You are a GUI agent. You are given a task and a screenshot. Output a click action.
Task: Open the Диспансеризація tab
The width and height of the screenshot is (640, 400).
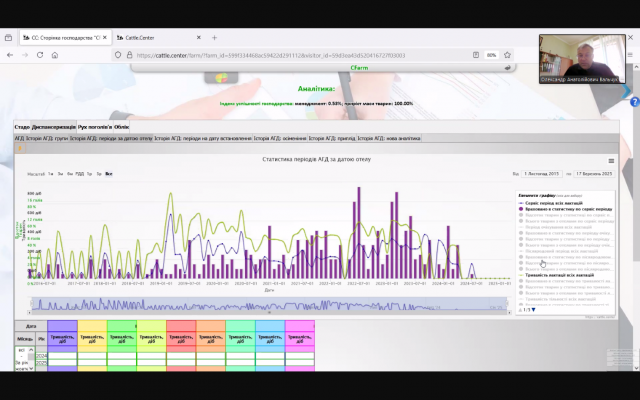(x=53, y=127)
